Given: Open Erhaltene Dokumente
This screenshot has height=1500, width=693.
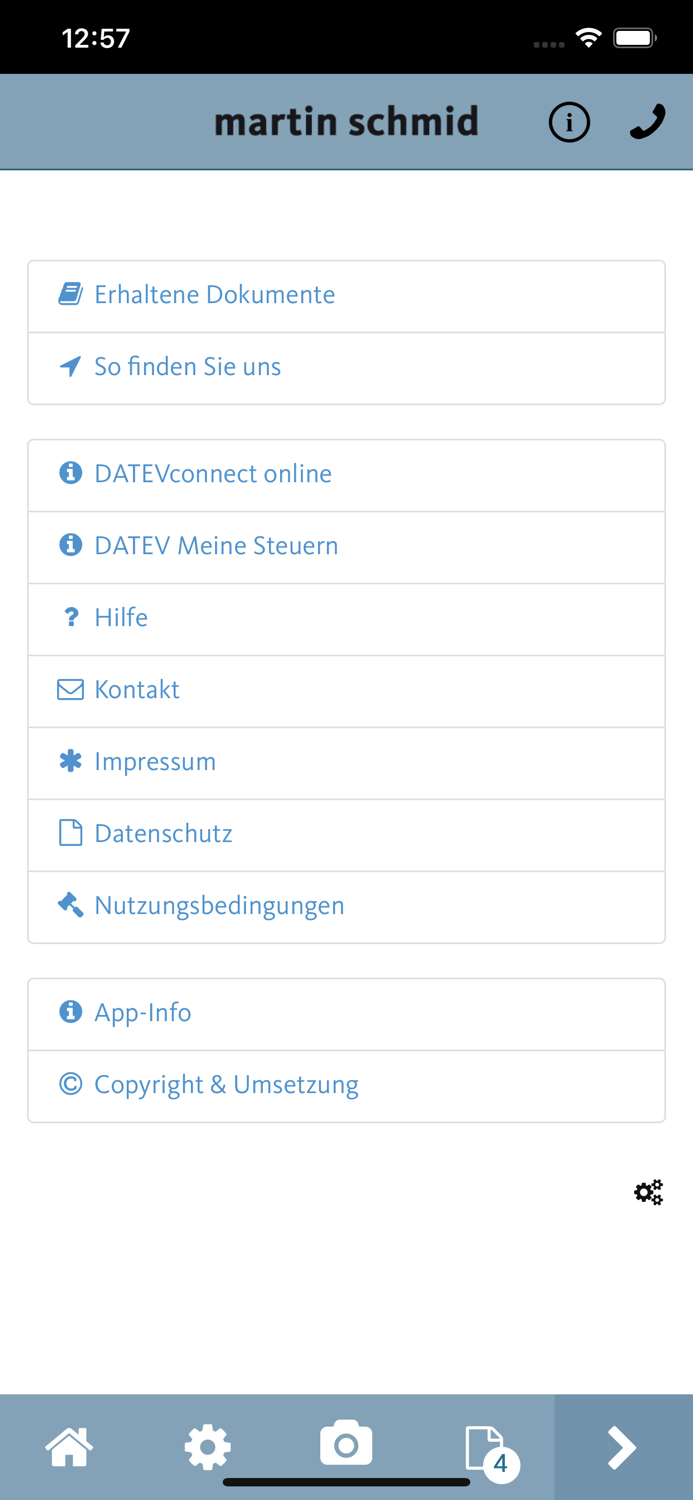Looking at the screenshot, I should pos(346,296).
